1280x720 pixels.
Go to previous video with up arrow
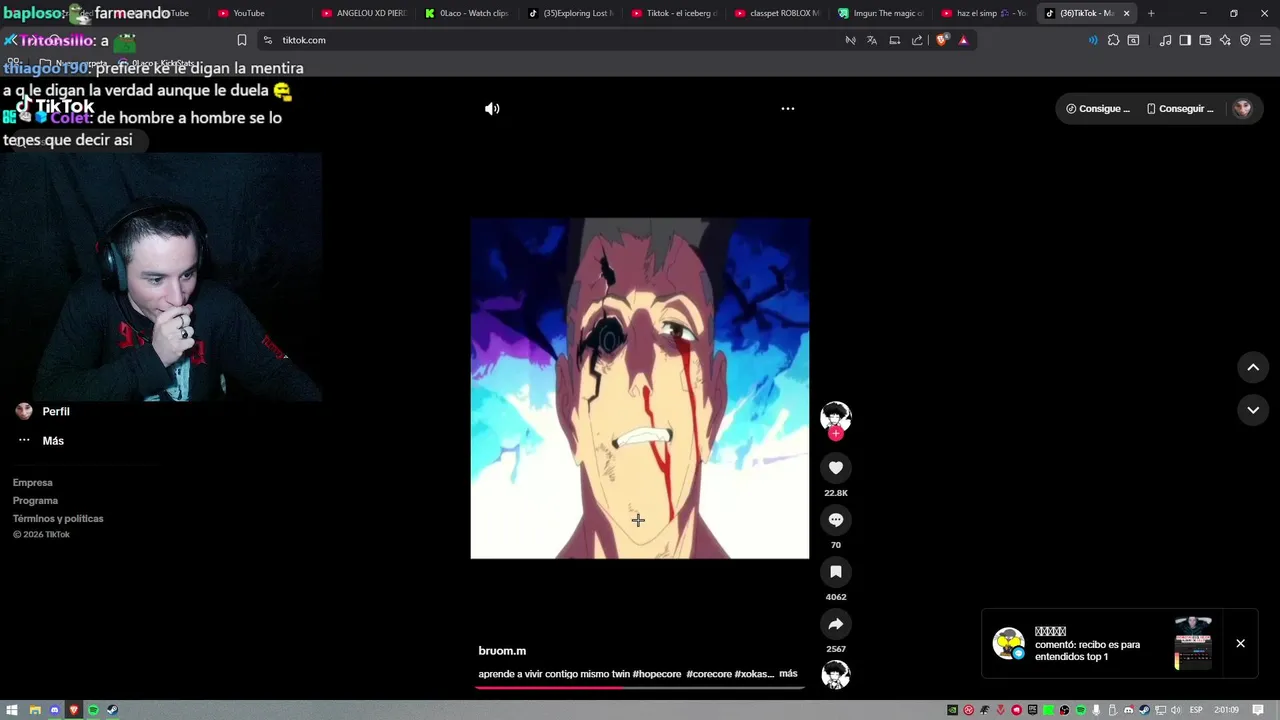(1253, 368)
